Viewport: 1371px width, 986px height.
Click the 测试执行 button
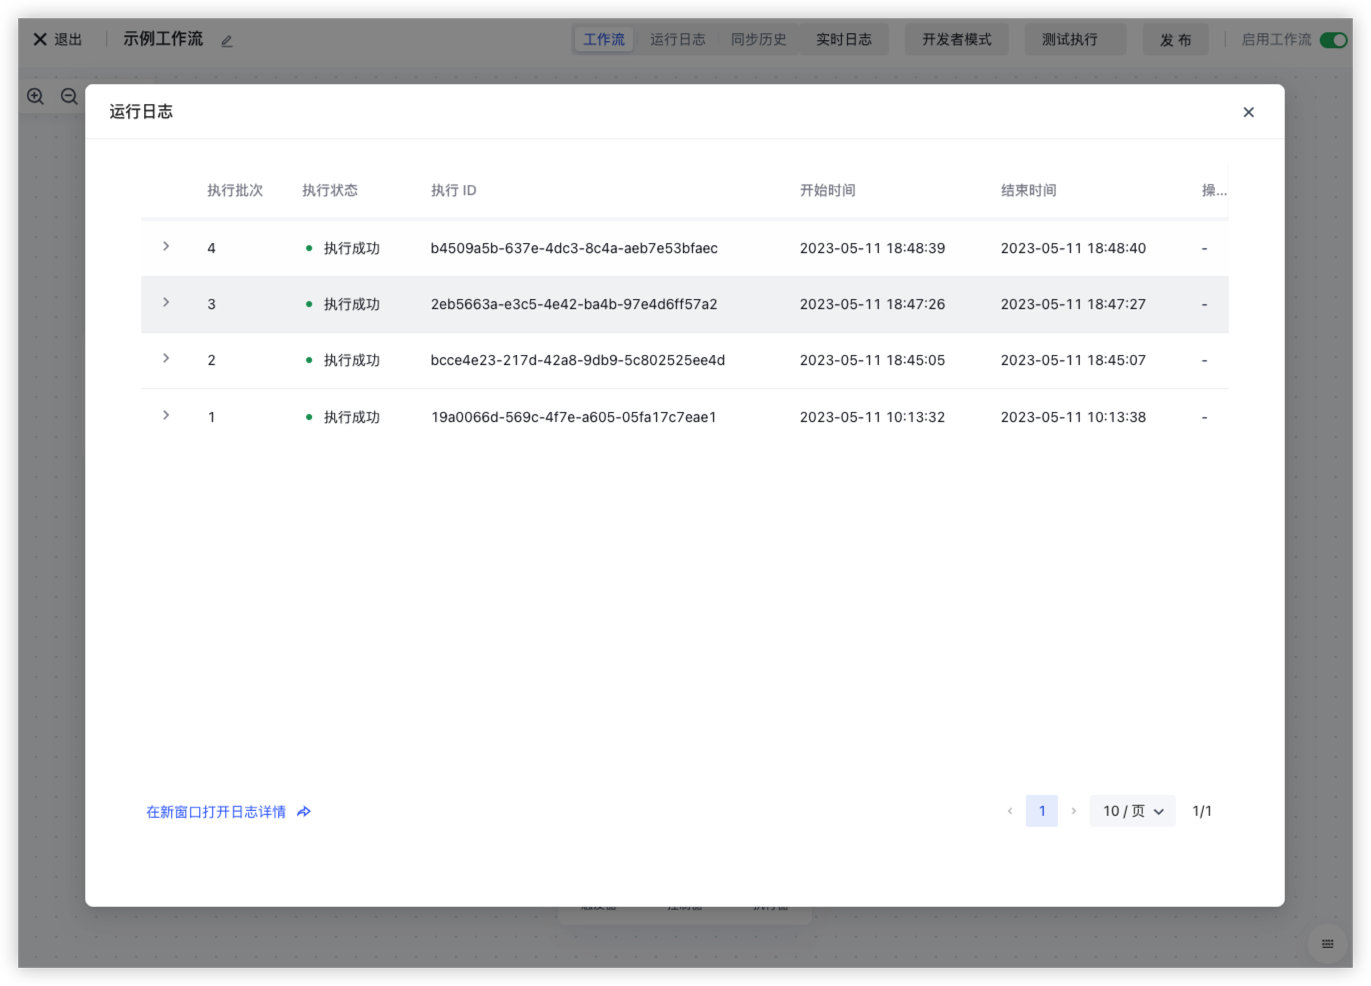pos(1069,39)
